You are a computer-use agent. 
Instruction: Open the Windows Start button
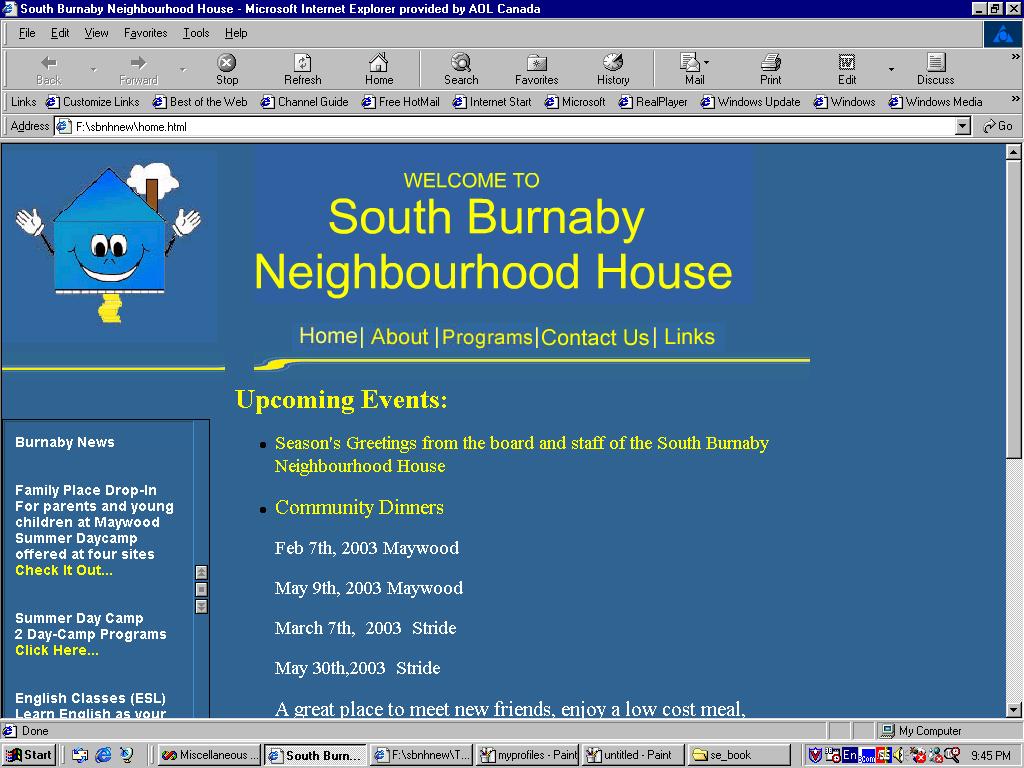29,755
